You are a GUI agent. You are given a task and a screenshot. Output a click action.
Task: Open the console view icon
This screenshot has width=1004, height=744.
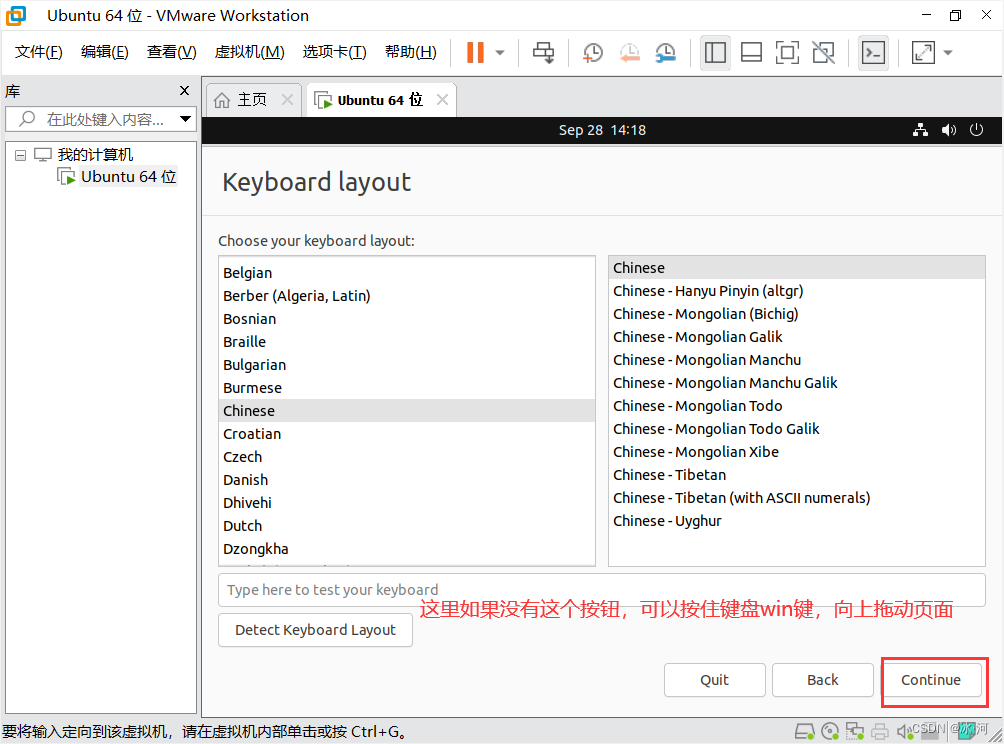coord(873,53)
